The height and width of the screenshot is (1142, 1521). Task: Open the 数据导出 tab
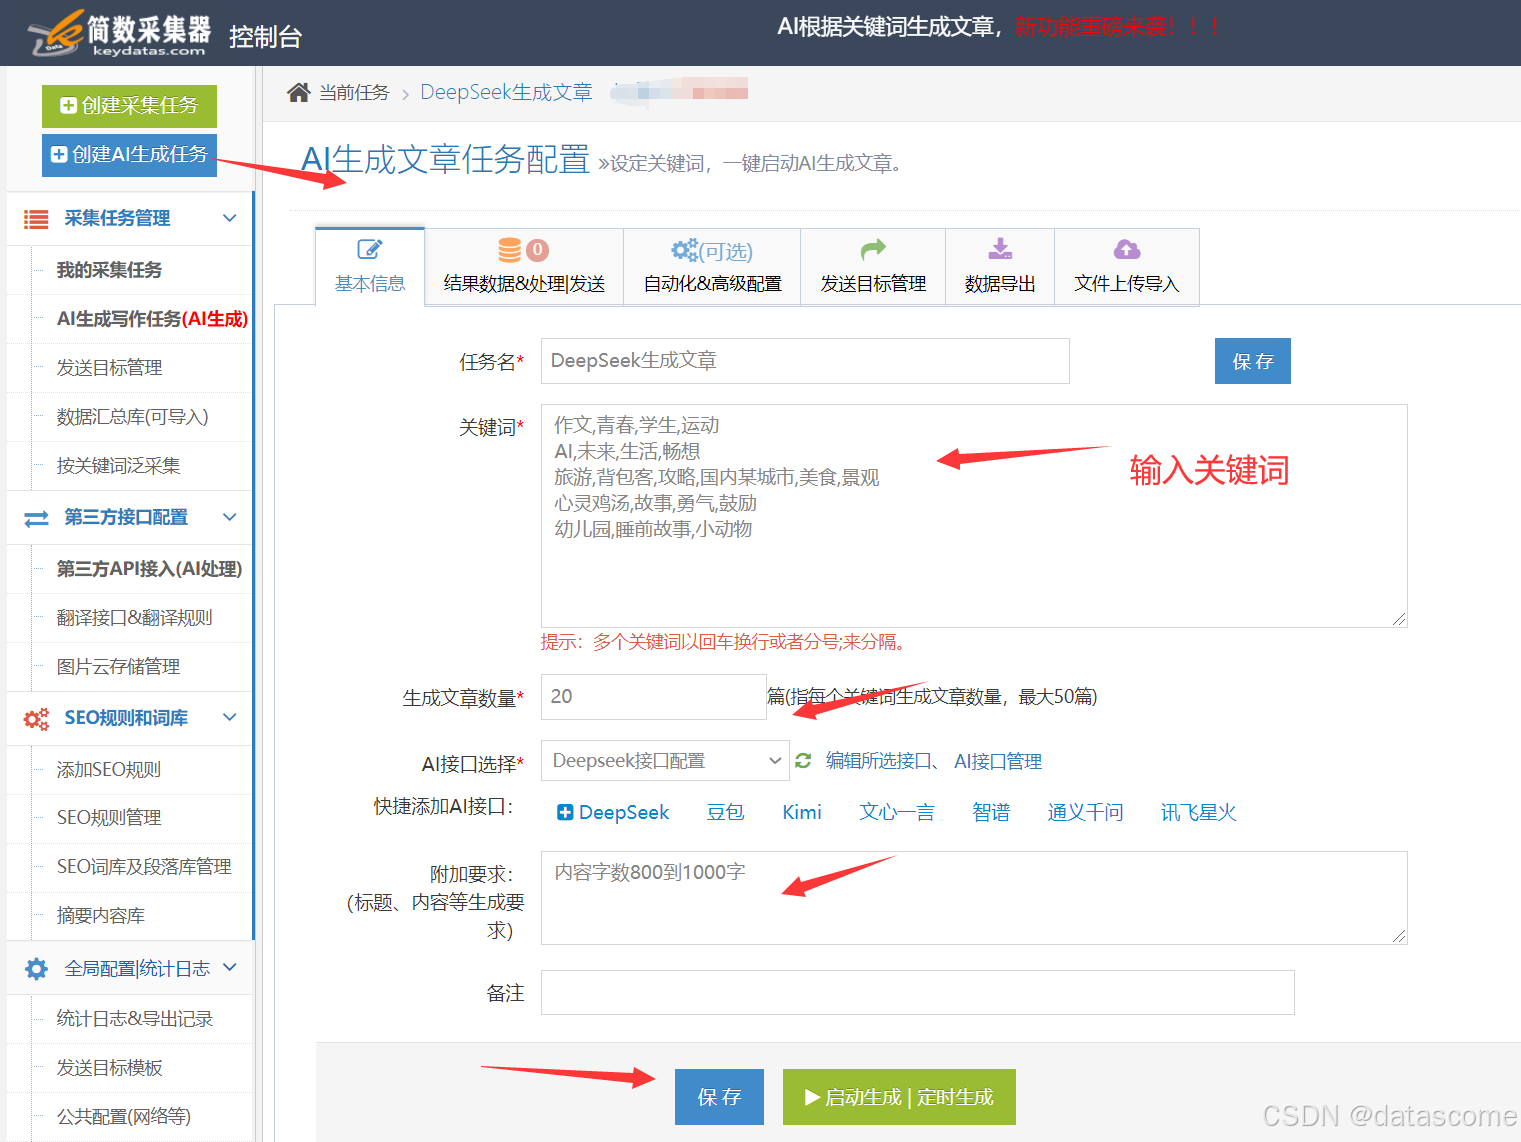pos(1000,266)
